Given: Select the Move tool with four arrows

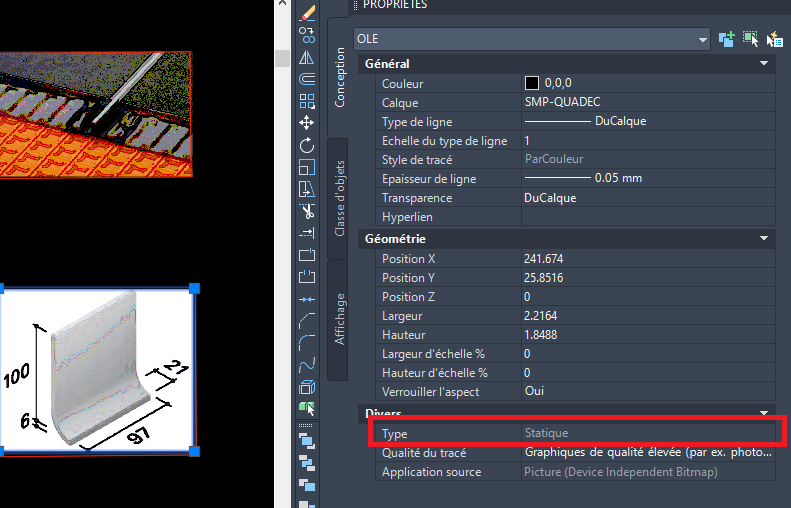Looking at the screenshot, I should click(307, 123).
